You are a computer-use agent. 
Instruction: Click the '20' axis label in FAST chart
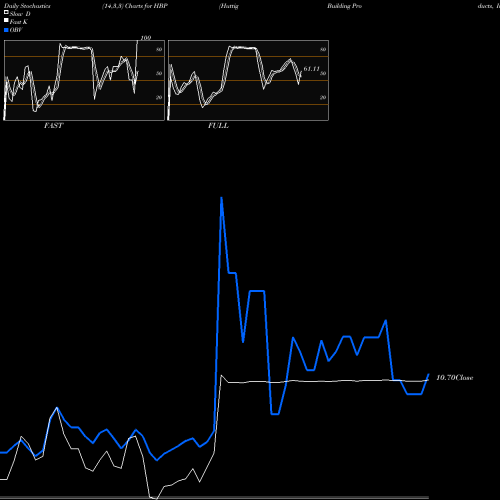(159, 97)
